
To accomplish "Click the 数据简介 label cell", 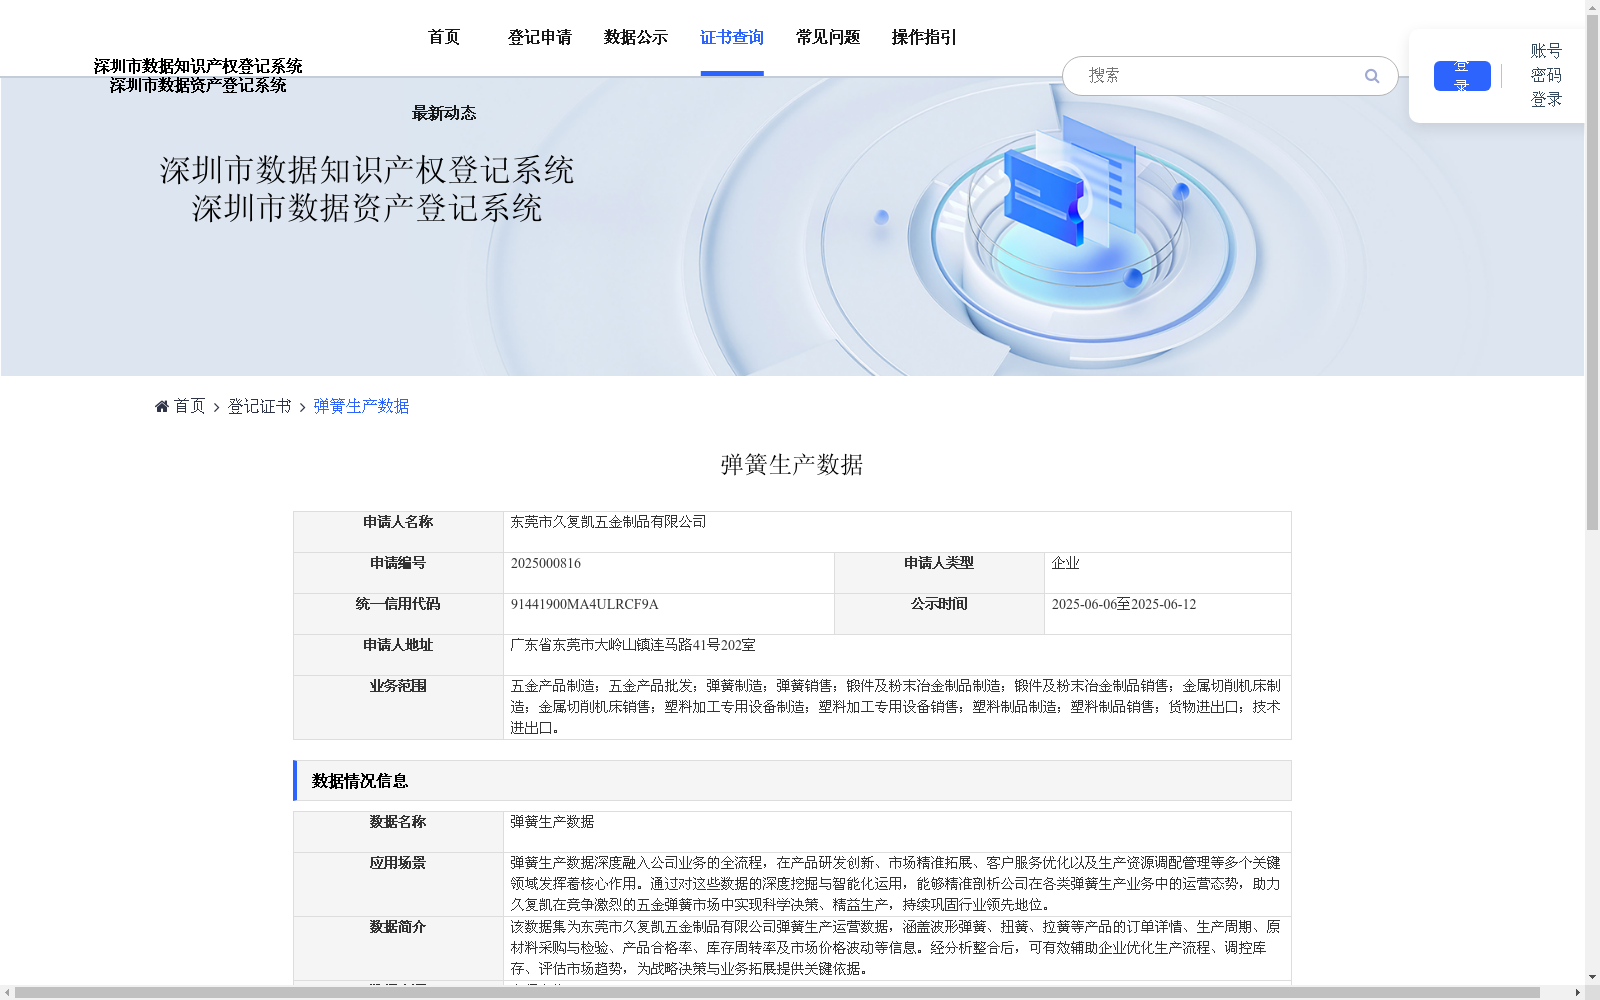I will click(398, 948).
